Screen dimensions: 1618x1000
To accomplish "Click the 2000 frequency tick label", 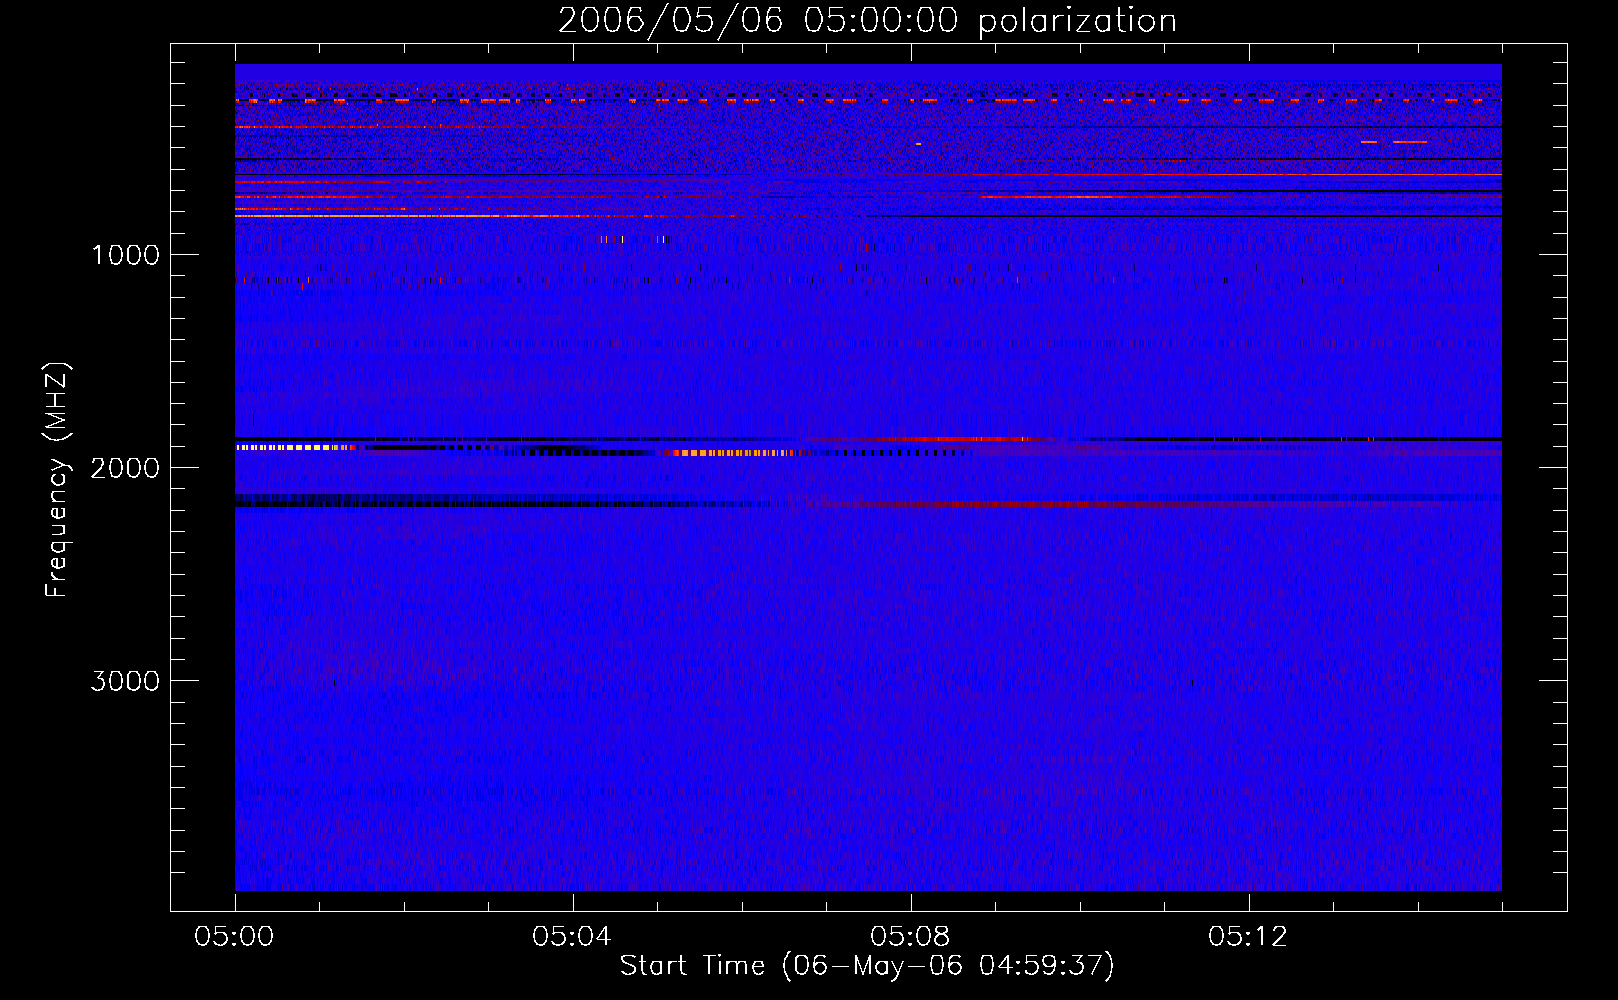I will (125, 468).
